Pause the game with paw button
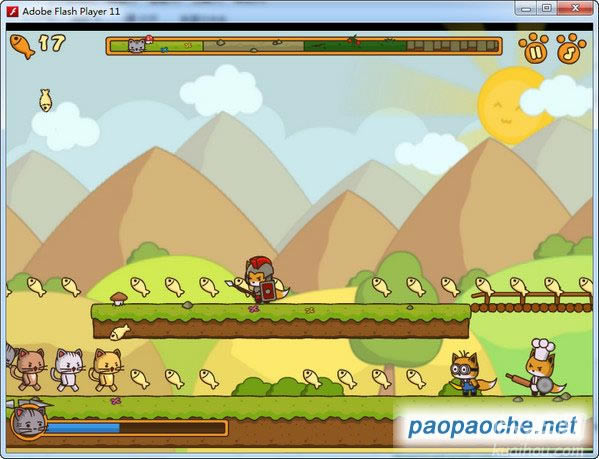The height and width of the screenshot is (459, 599). coord(533,48)
